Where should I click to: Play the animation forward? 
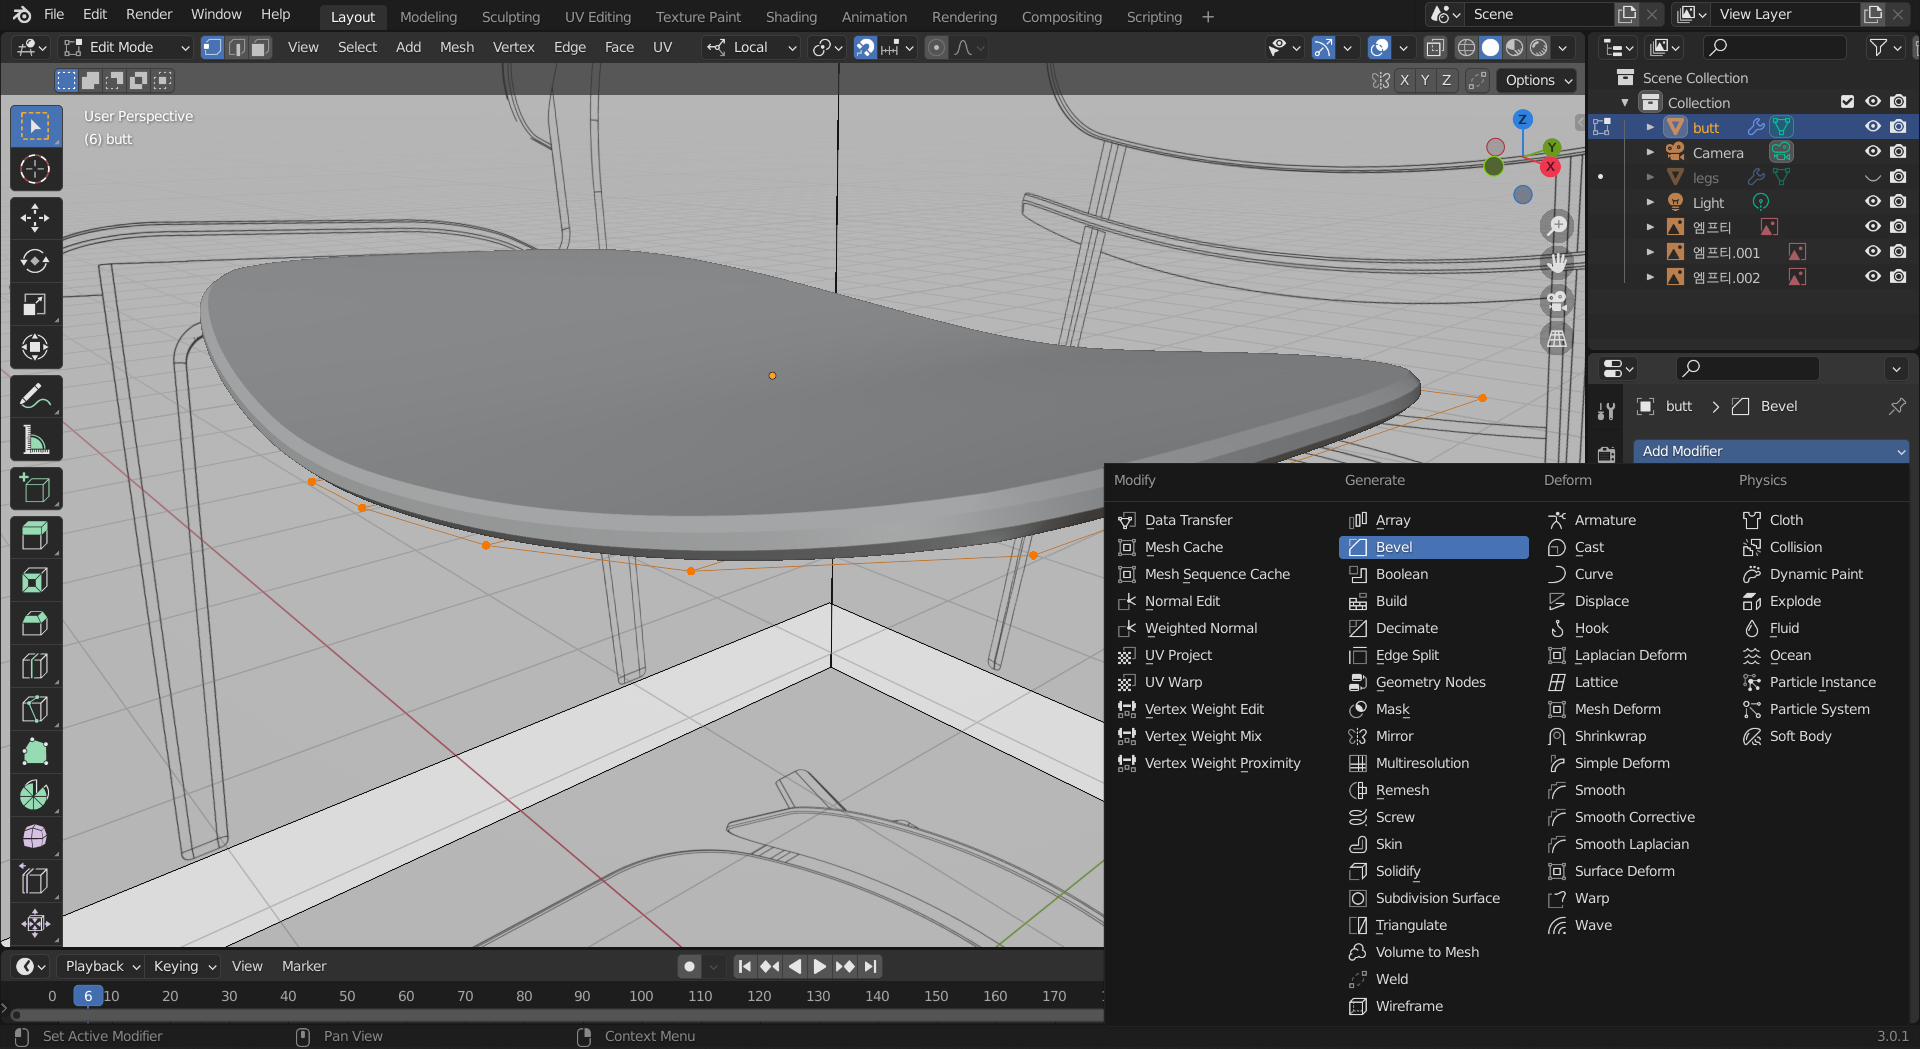[819, 966]
